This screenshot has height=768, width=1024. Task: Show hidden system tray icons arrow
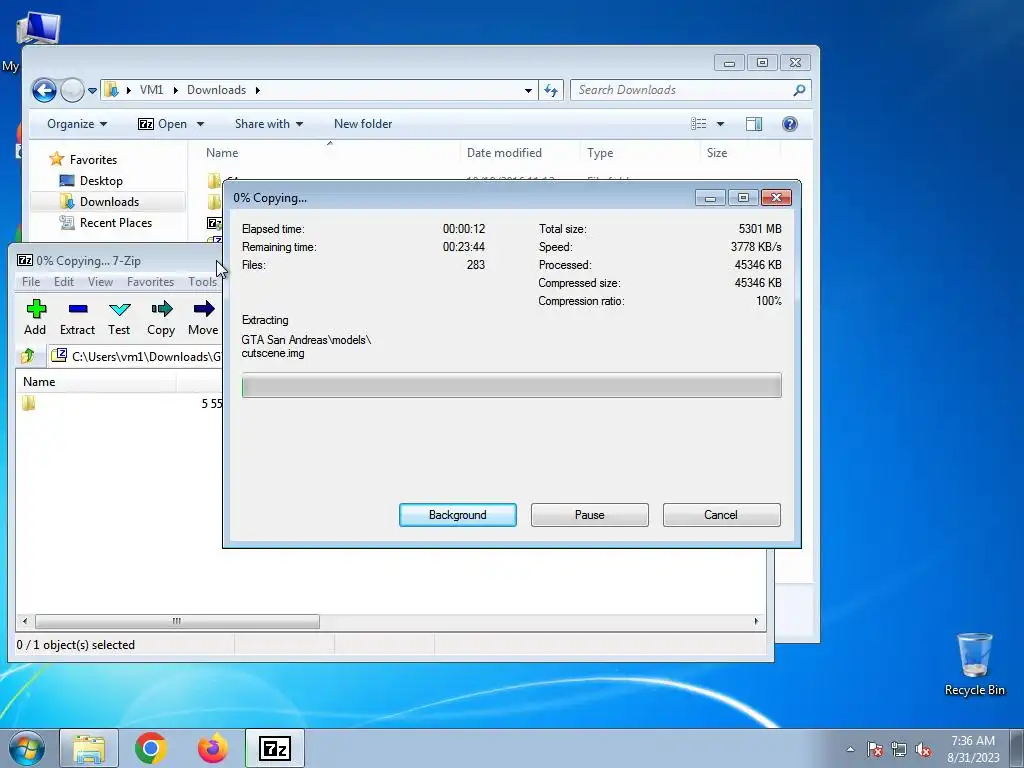pyautogui.click(x=850, y=749)
